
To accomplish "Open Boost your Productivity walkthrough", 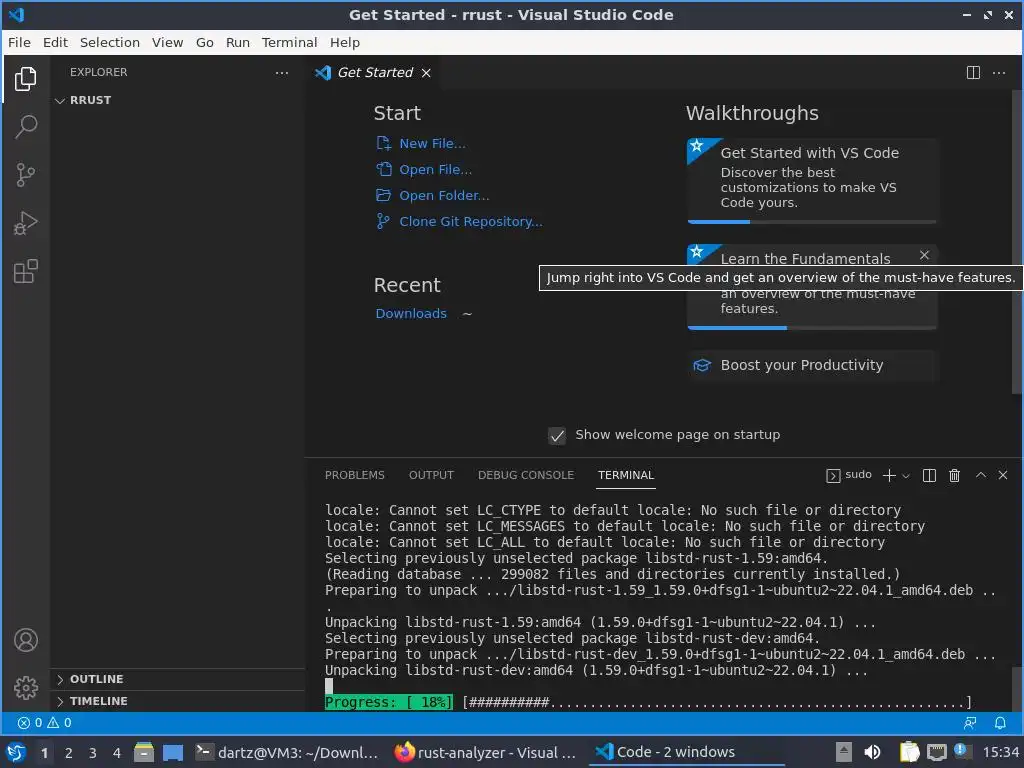I will [x=812, y=366].
